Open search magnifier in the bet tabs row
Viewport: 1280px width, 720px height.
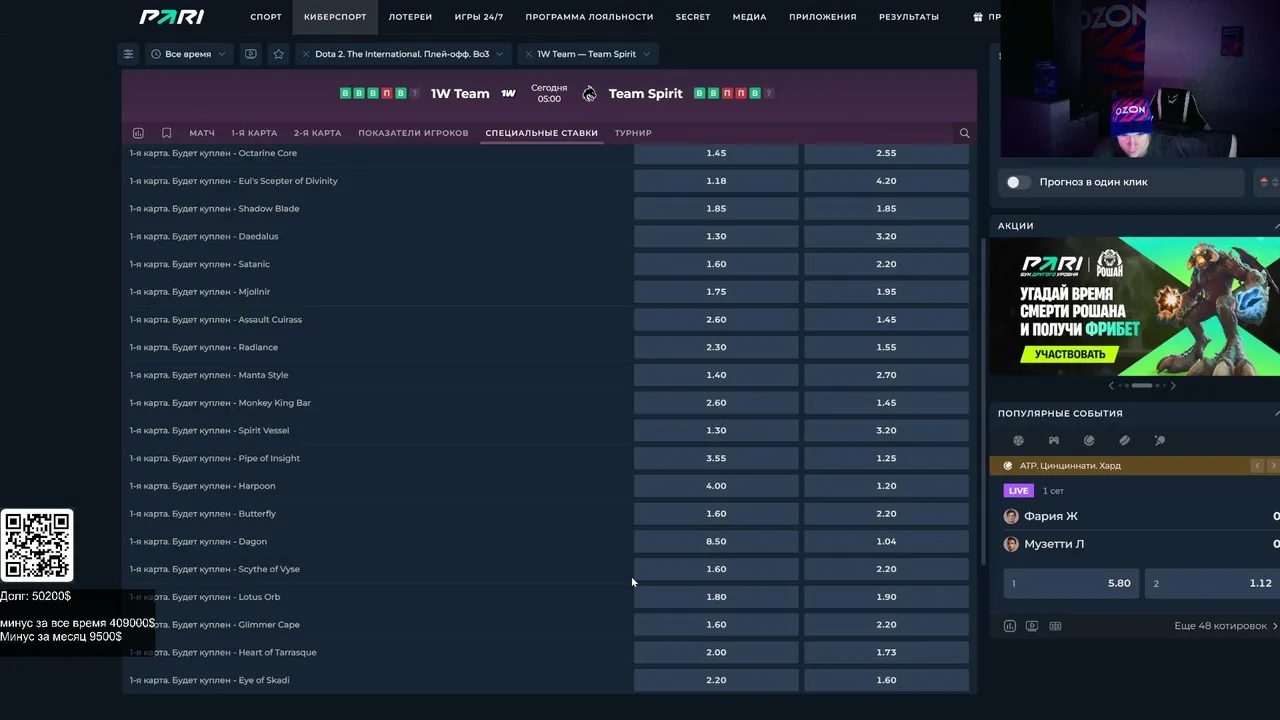(964, 133)
